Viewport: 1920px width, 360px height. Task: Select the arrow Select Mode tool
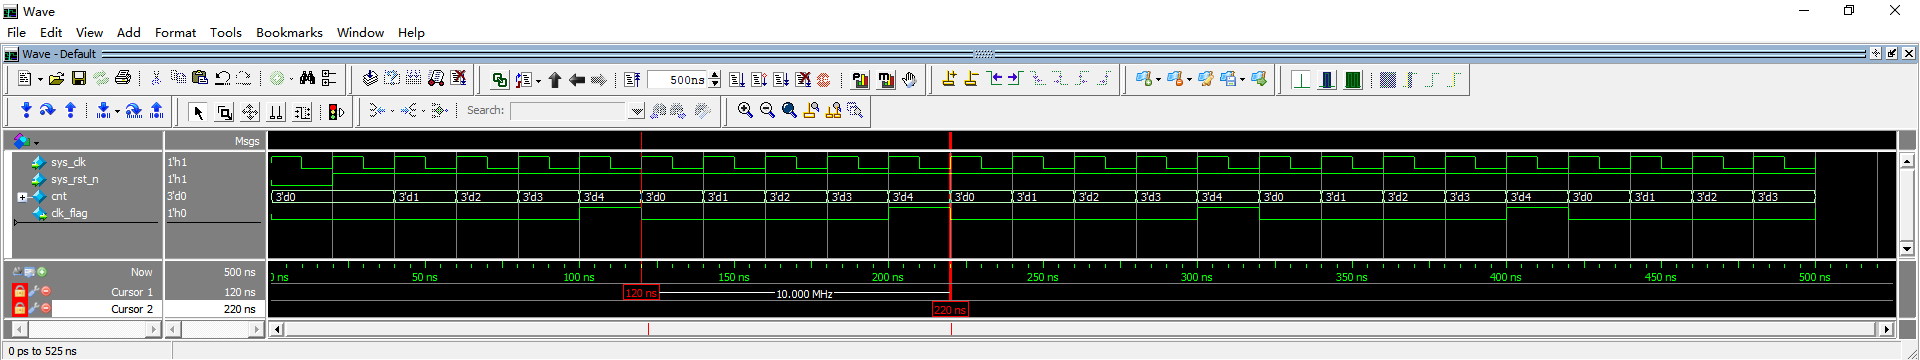tap(198, 112)
